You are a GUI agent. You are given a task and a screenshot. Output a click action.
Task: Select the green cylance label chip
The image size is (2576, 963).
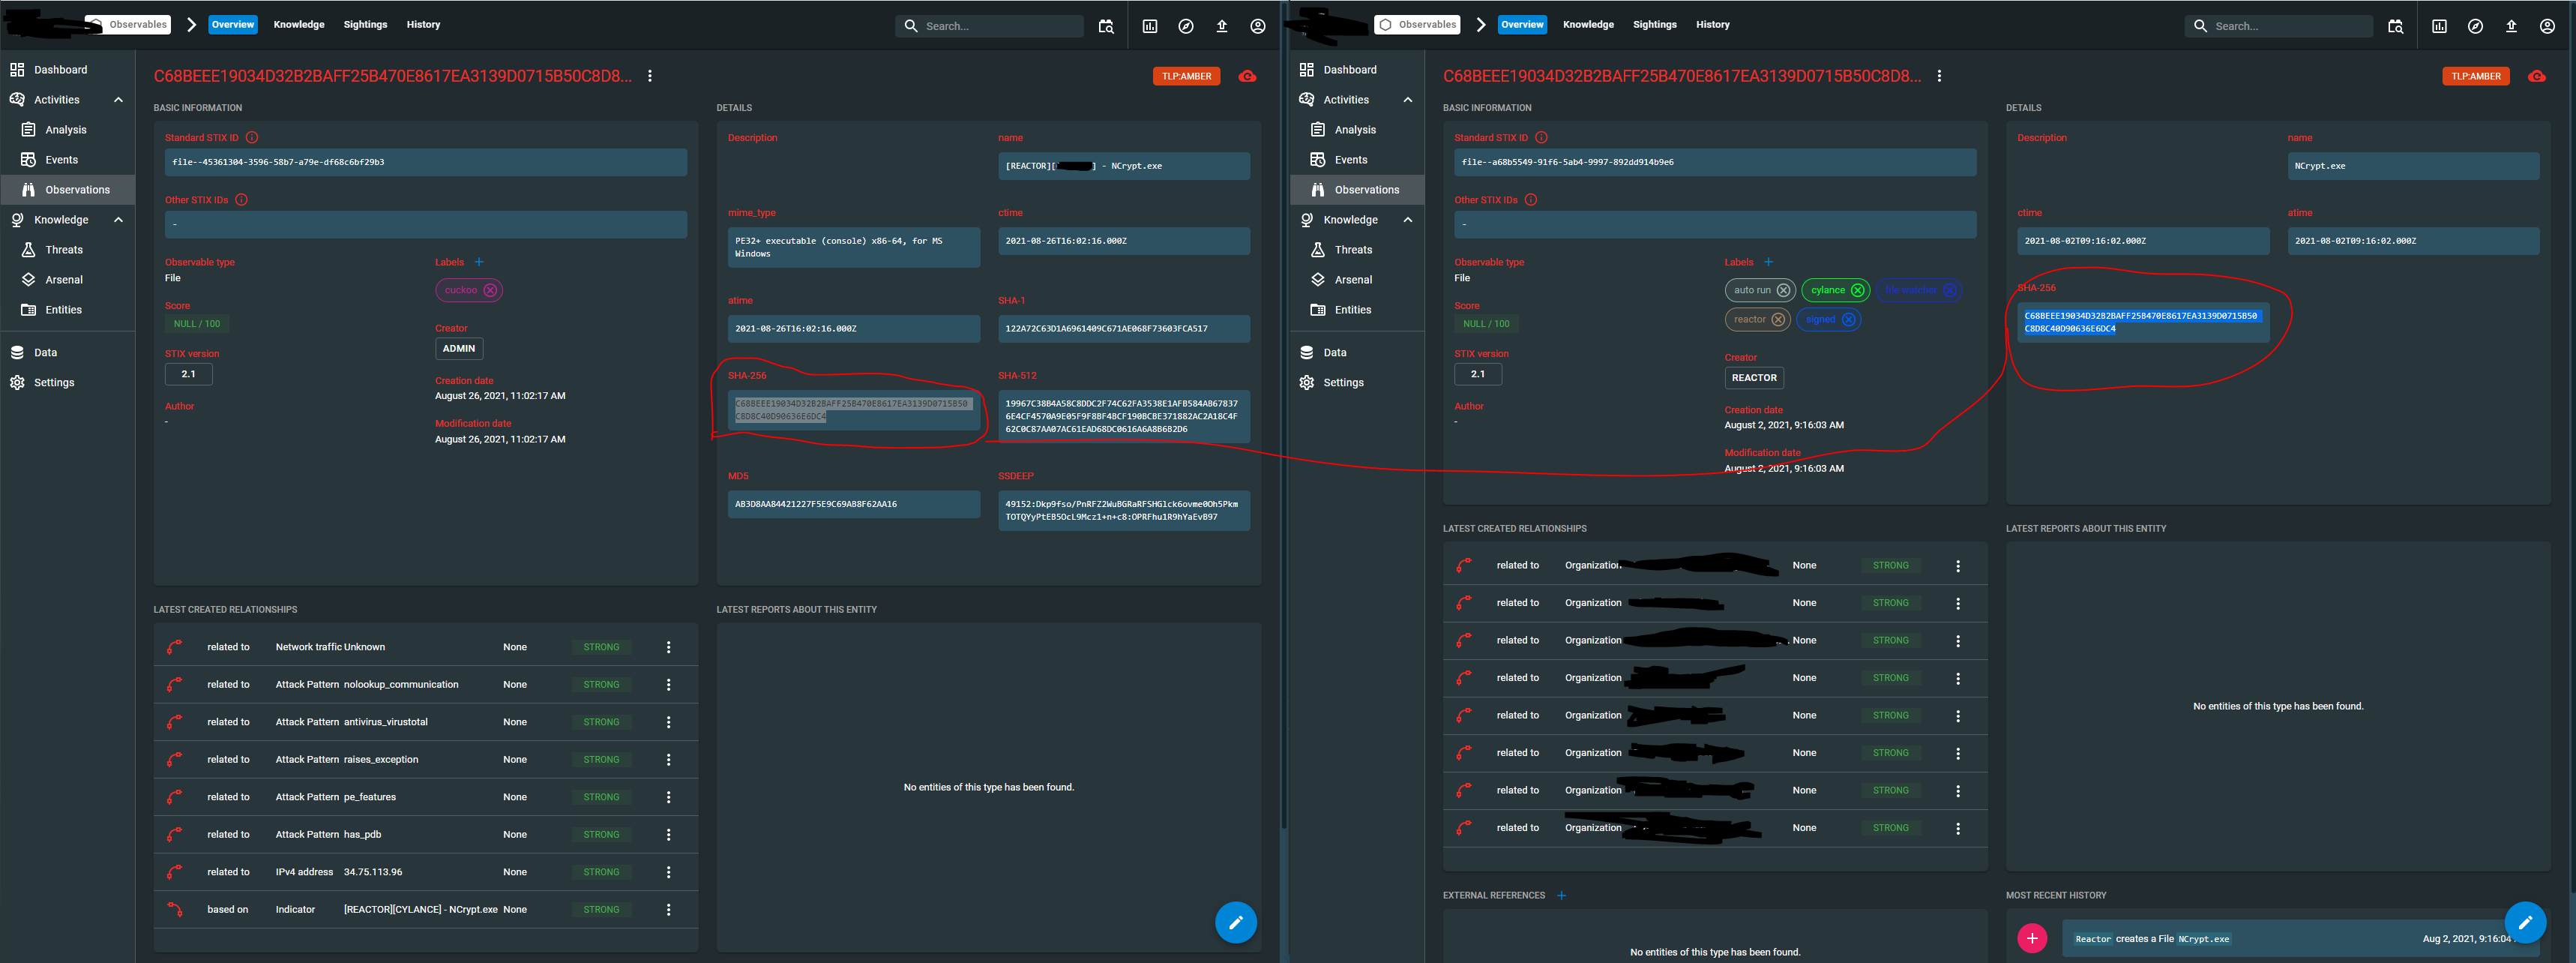pos(1828,290)
